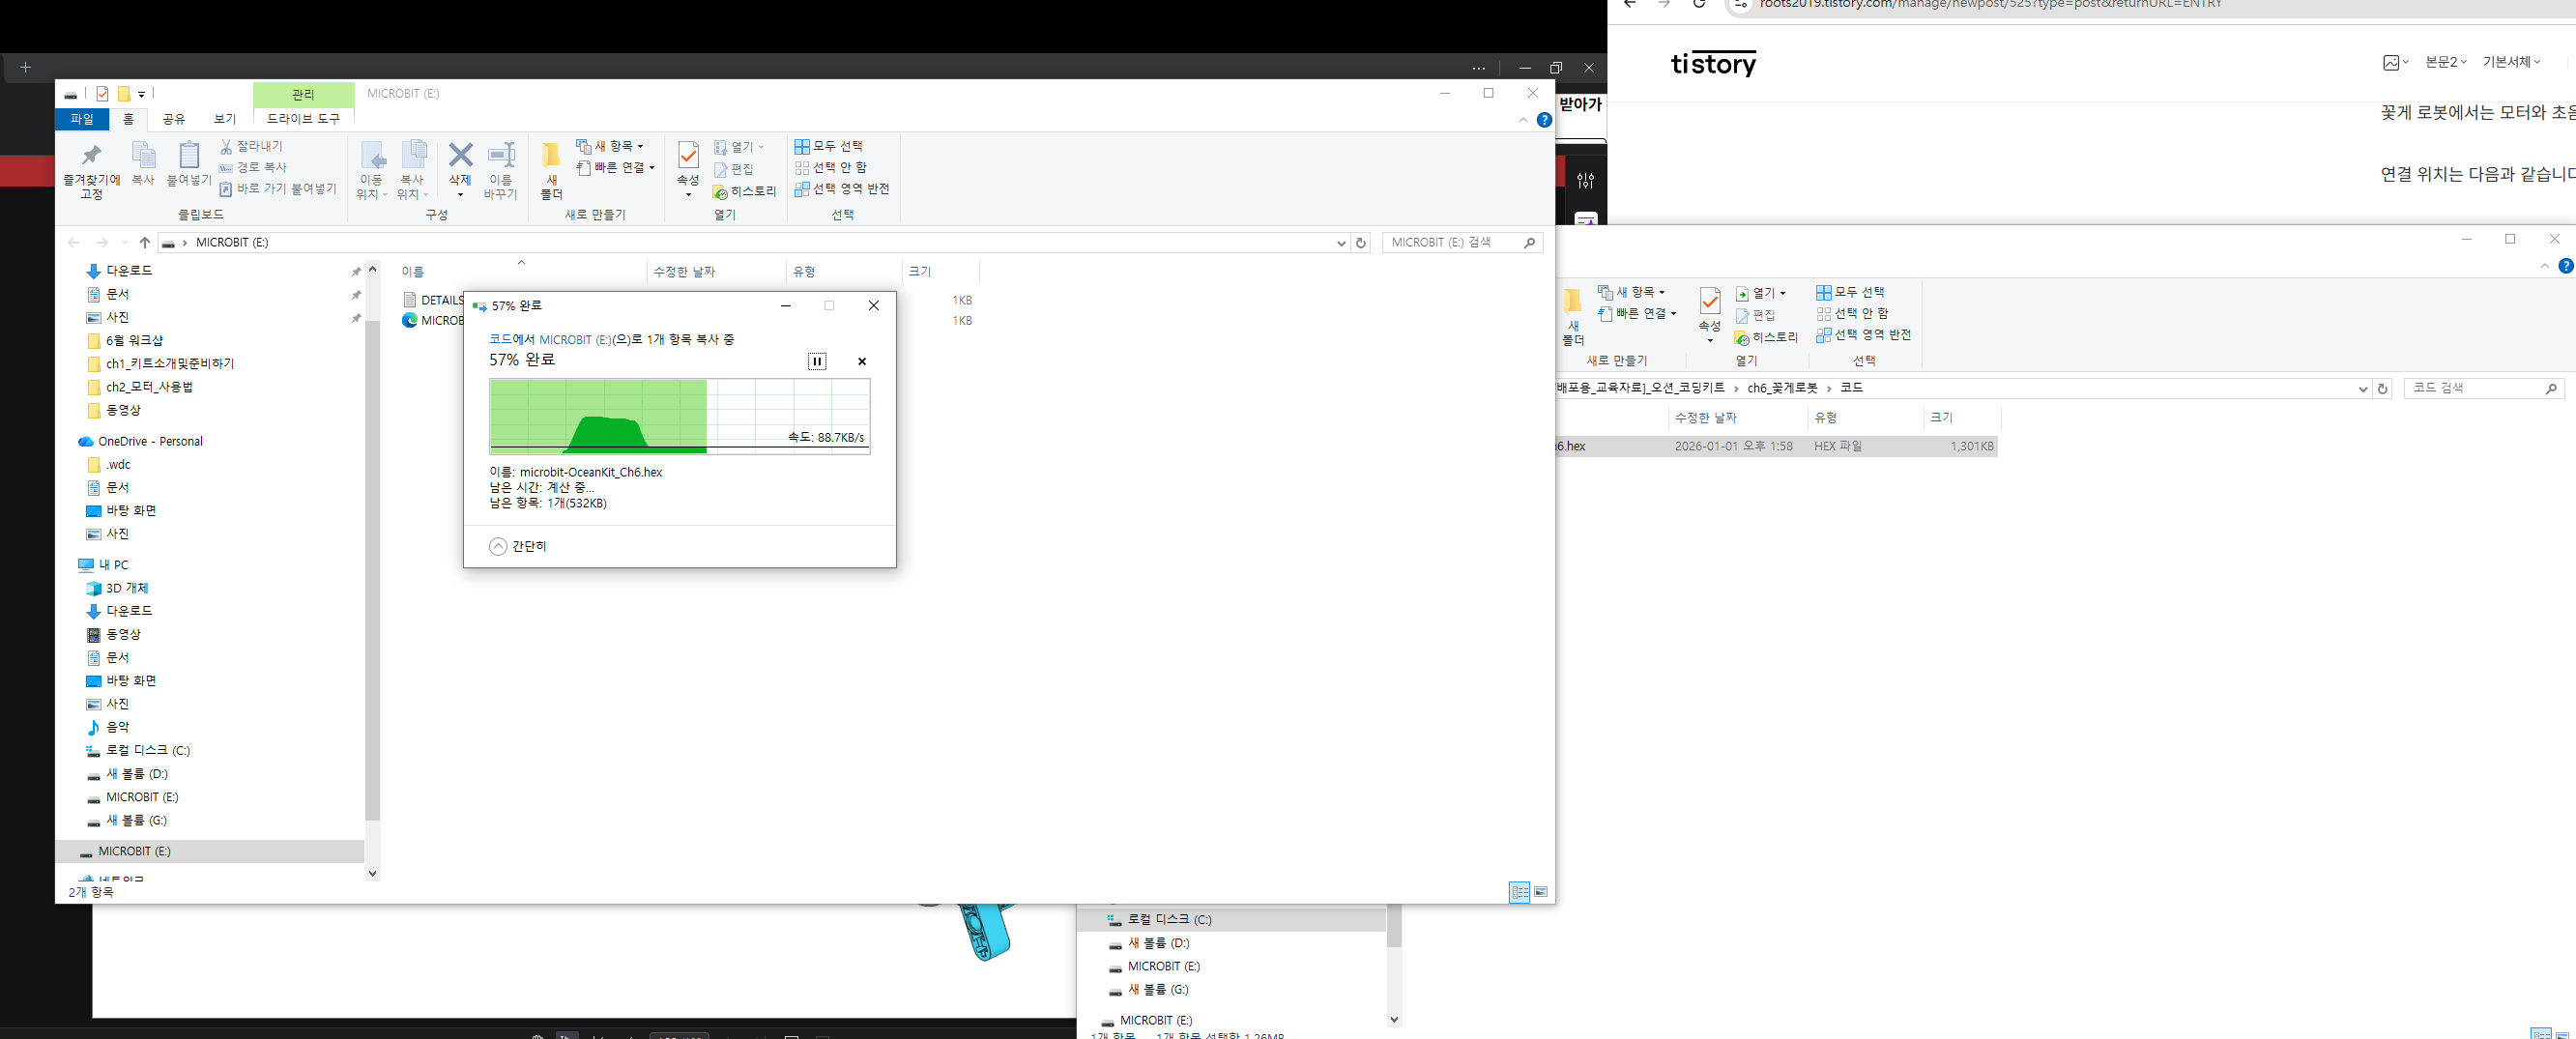Click the Delete (삭제) X icon
The width and height of the screenshot is (2576, 1039).
point(460,163)
